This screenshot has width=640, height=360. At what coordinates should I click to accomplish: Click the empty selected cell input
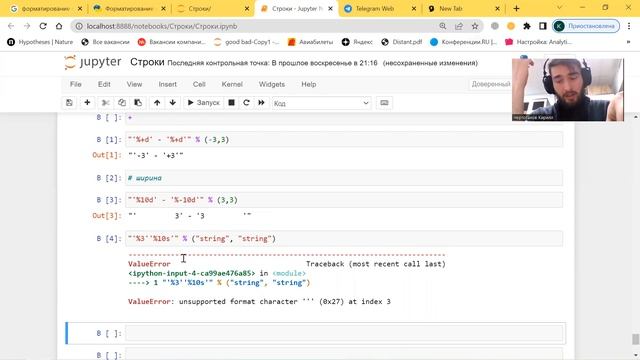click(344, 333)
